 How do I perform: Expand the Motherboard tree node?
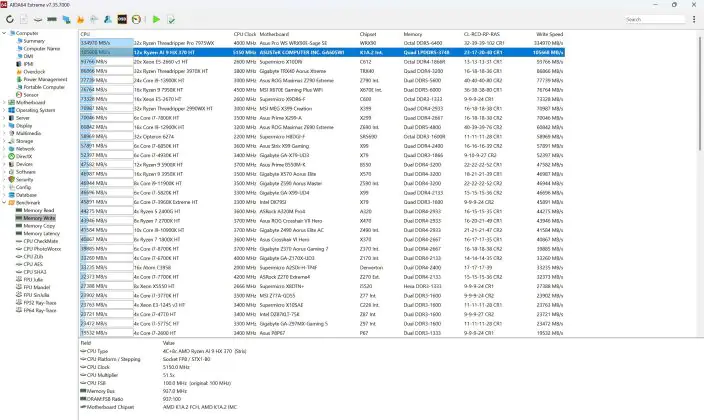[x=4, y=102]
